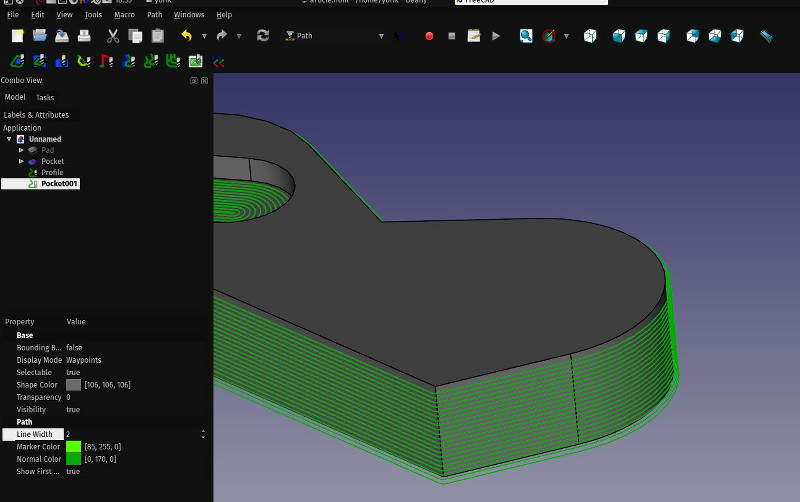
Task: Switch to the Tasks tab
Action: [x=45, y=97]
